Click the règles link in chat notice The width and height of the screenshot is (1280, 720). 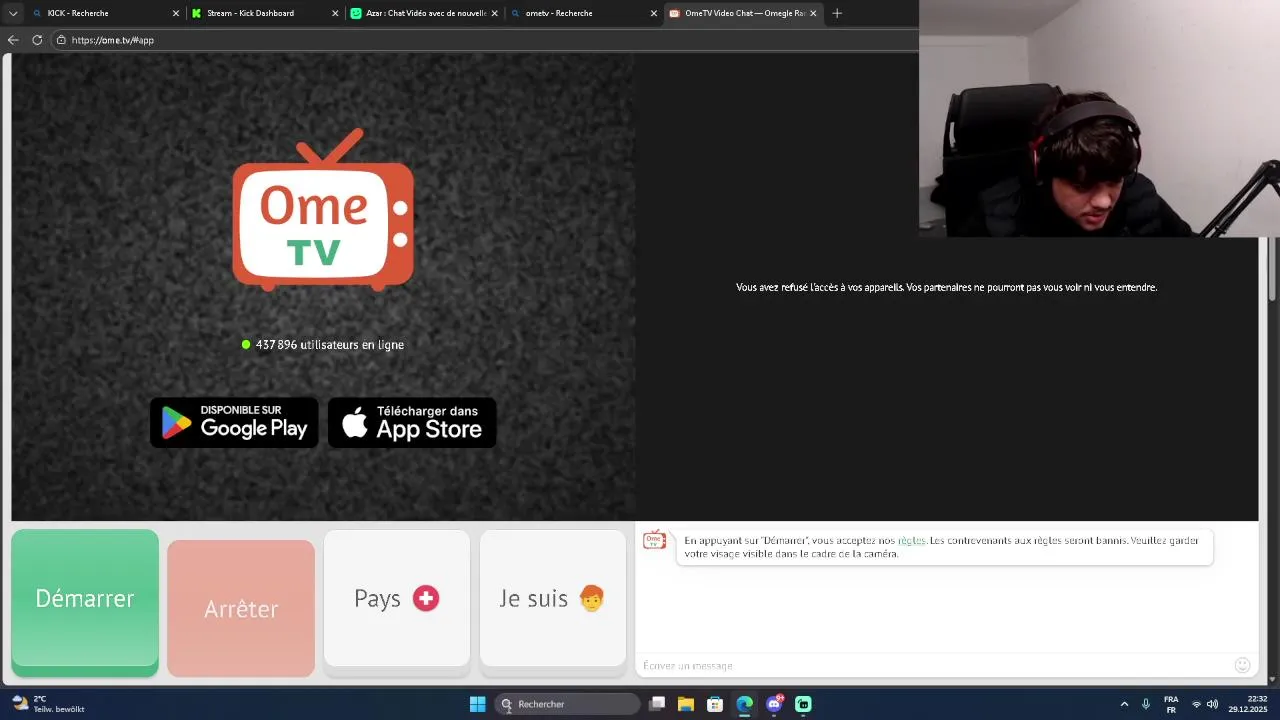(911, 541)
